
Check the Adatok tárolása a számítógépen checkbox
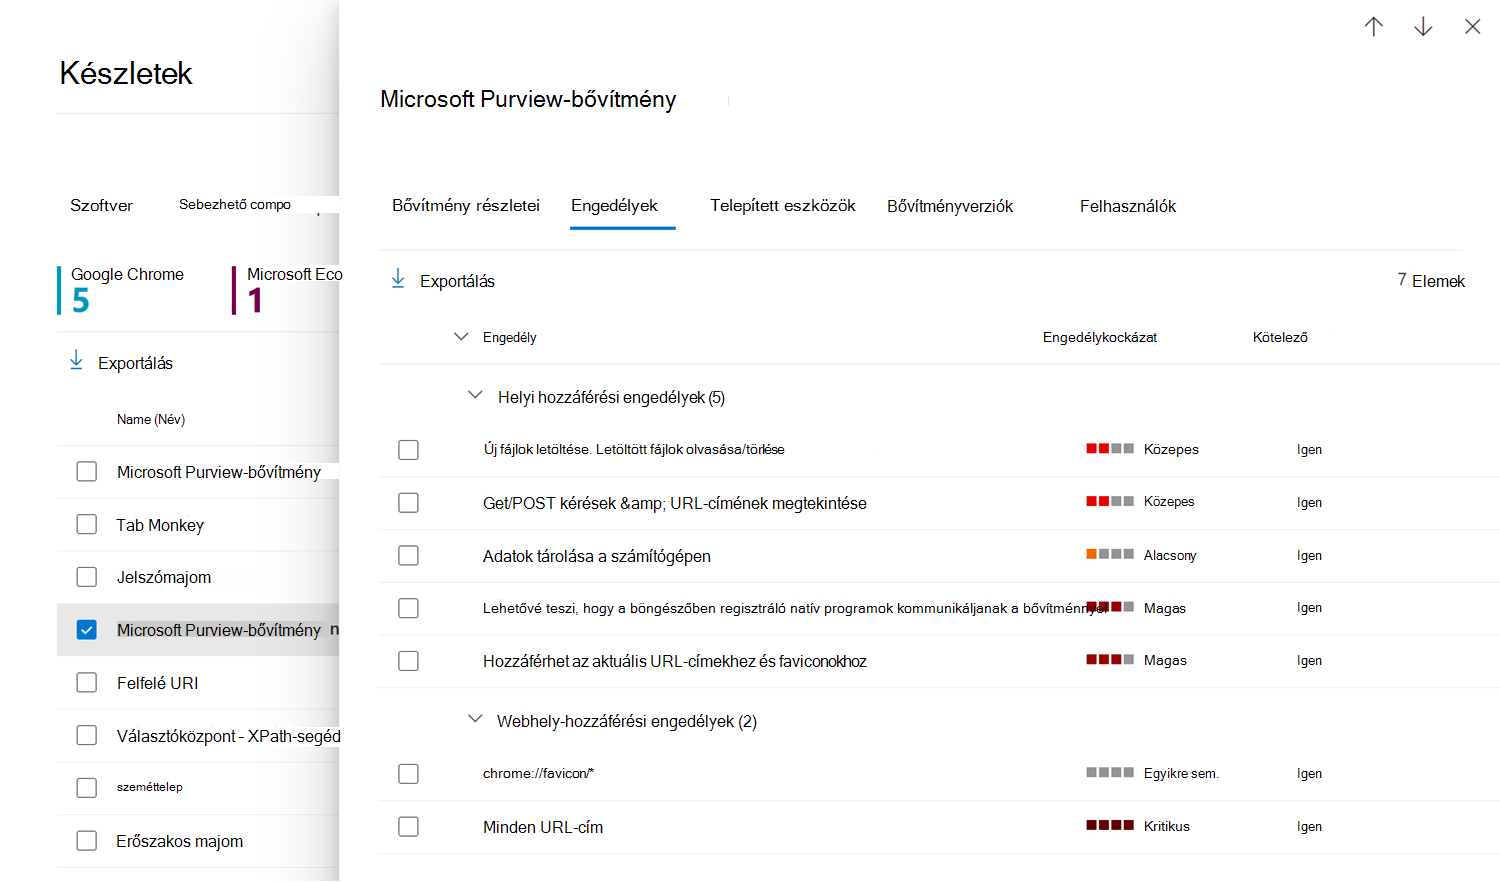click(408, 556)
